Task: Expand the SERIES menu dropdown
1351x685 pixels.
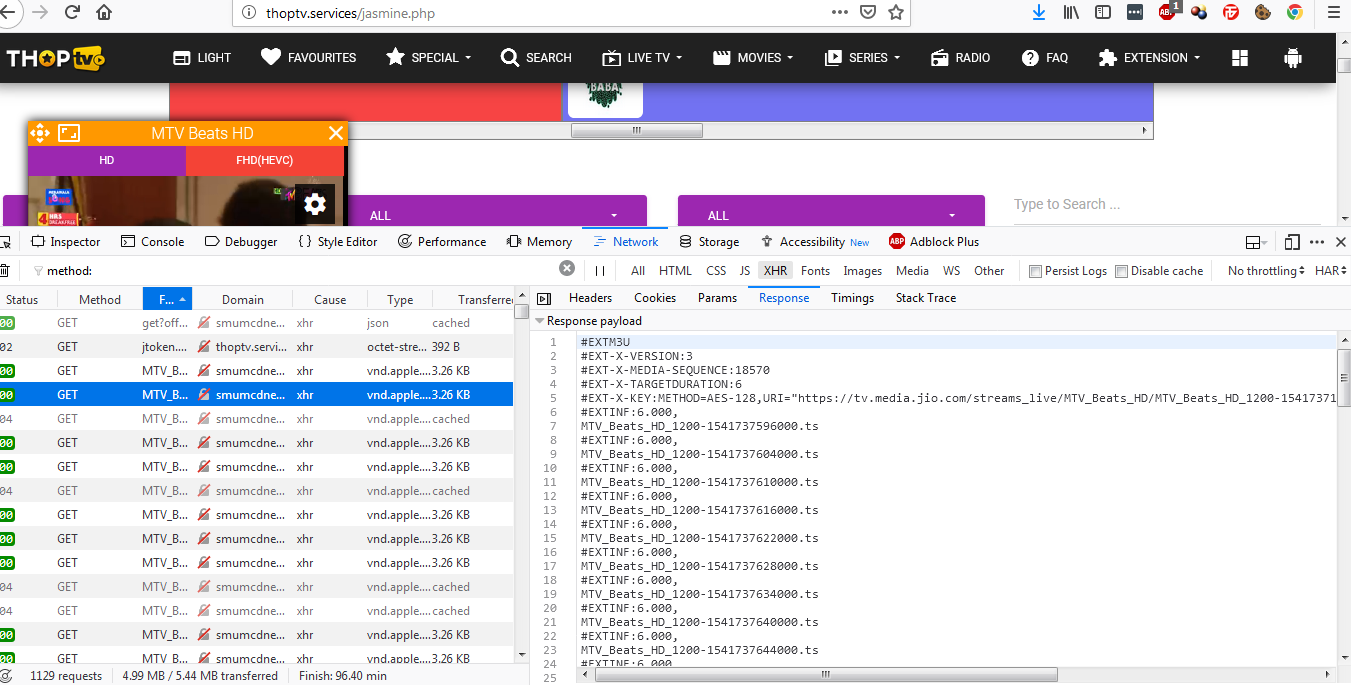Action: (x=862, y=58)
